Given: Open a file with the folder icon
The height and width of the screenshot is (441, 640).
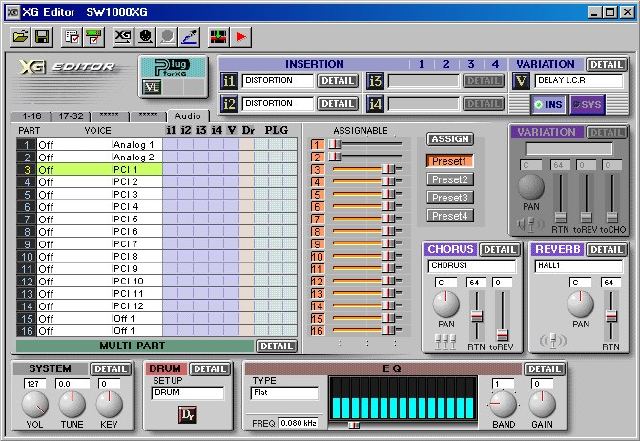Looking at the screenshot, I should [21, 37].
